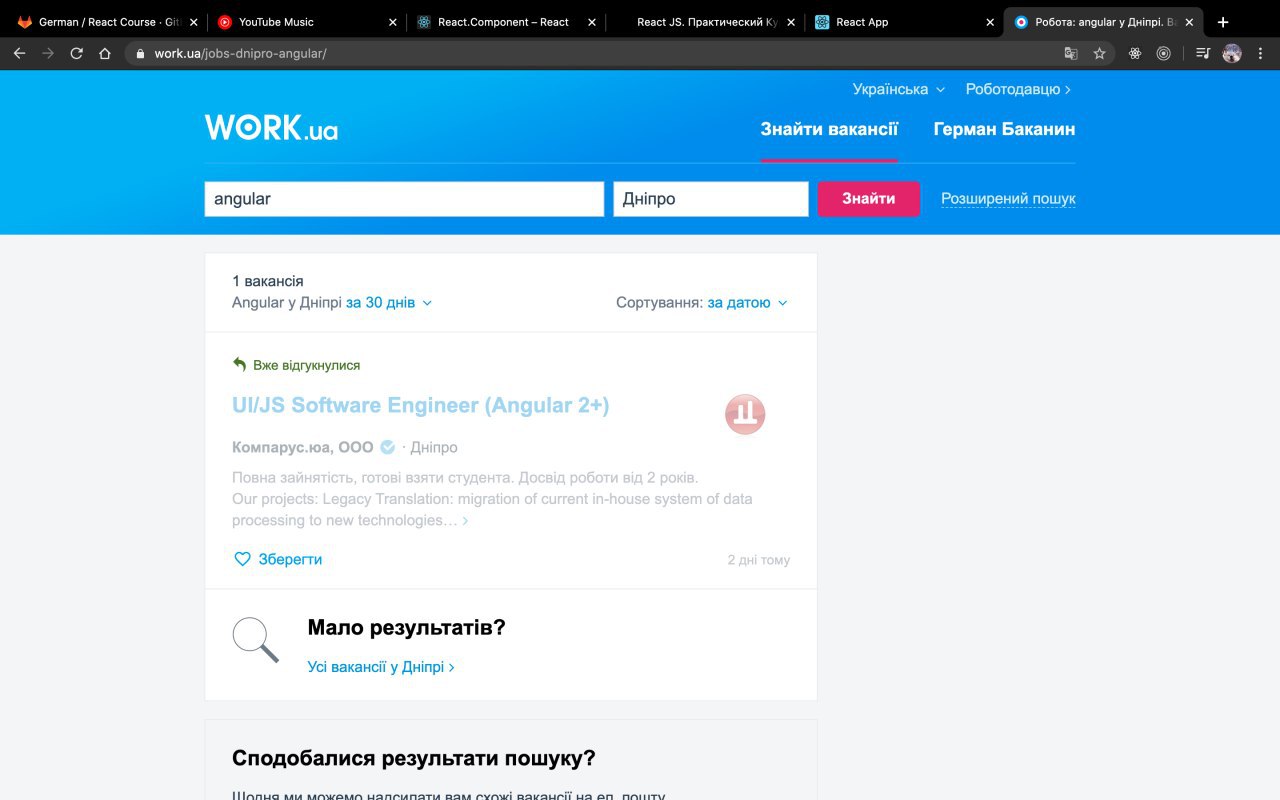Go back to the previous page
Viewport: 1280px width, 800px height.
(x=19, y=53)
